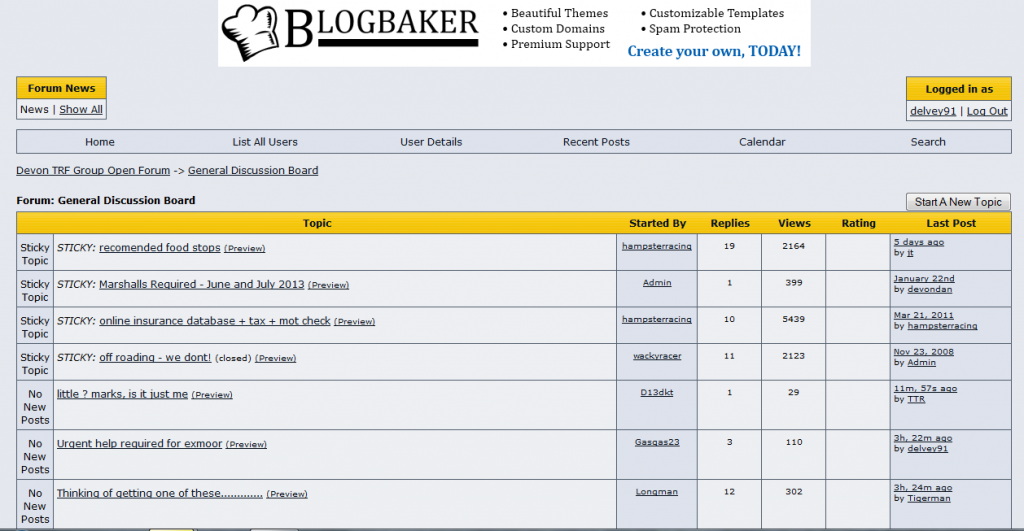Open the 'recomended food stops' sticky topic
This screenshot has height=531, width=1024.
click(159, 248)
